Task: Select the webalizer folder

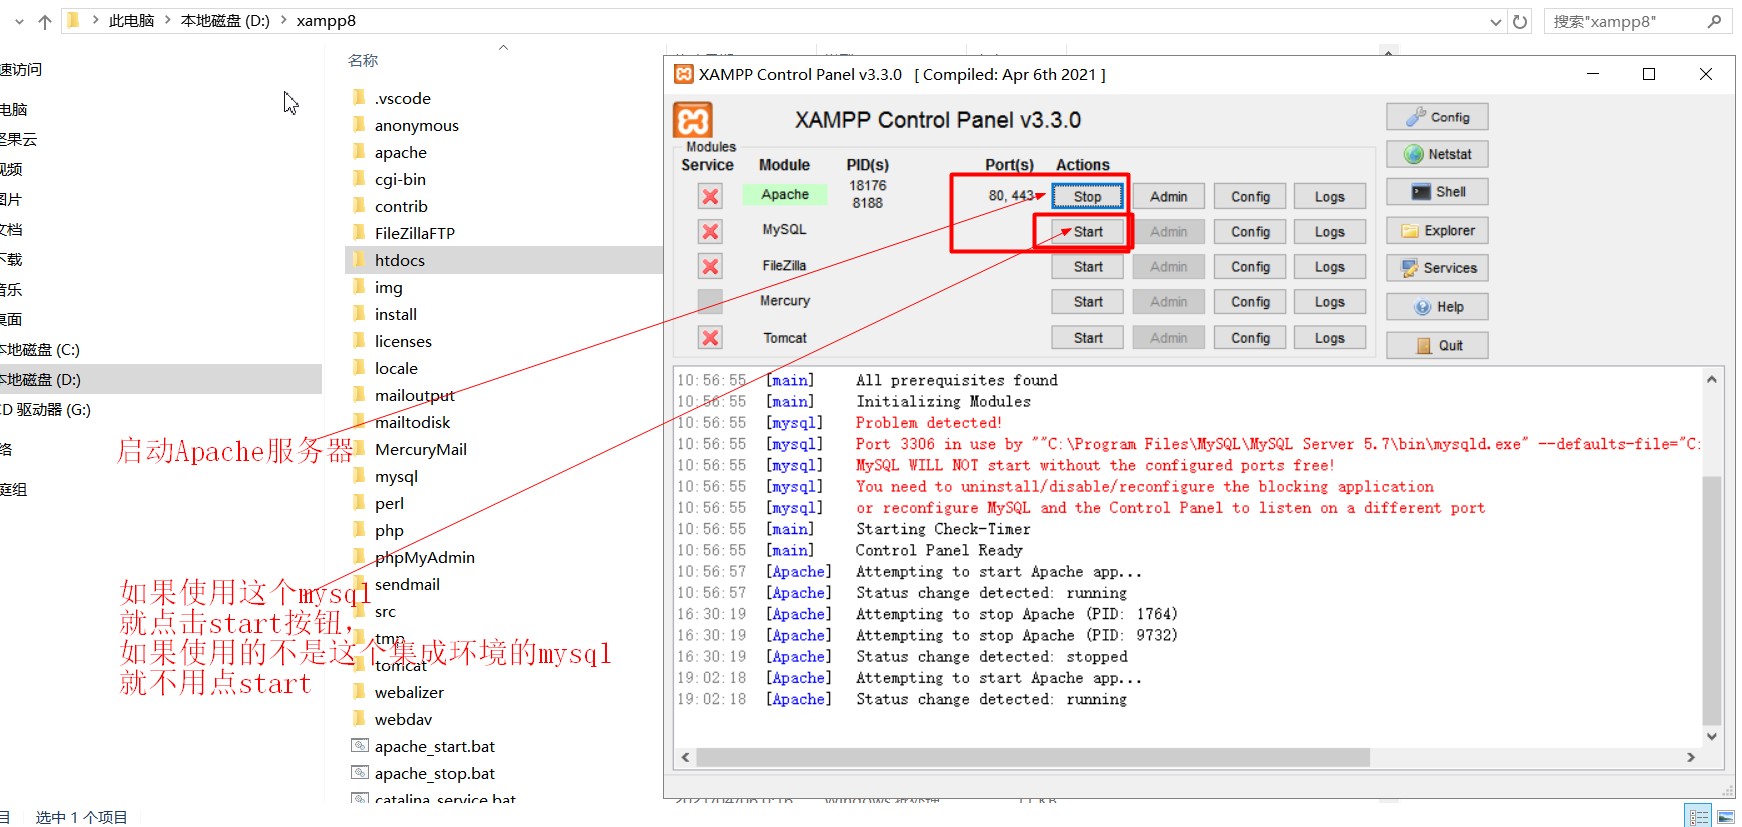Action: coord(409,693)
